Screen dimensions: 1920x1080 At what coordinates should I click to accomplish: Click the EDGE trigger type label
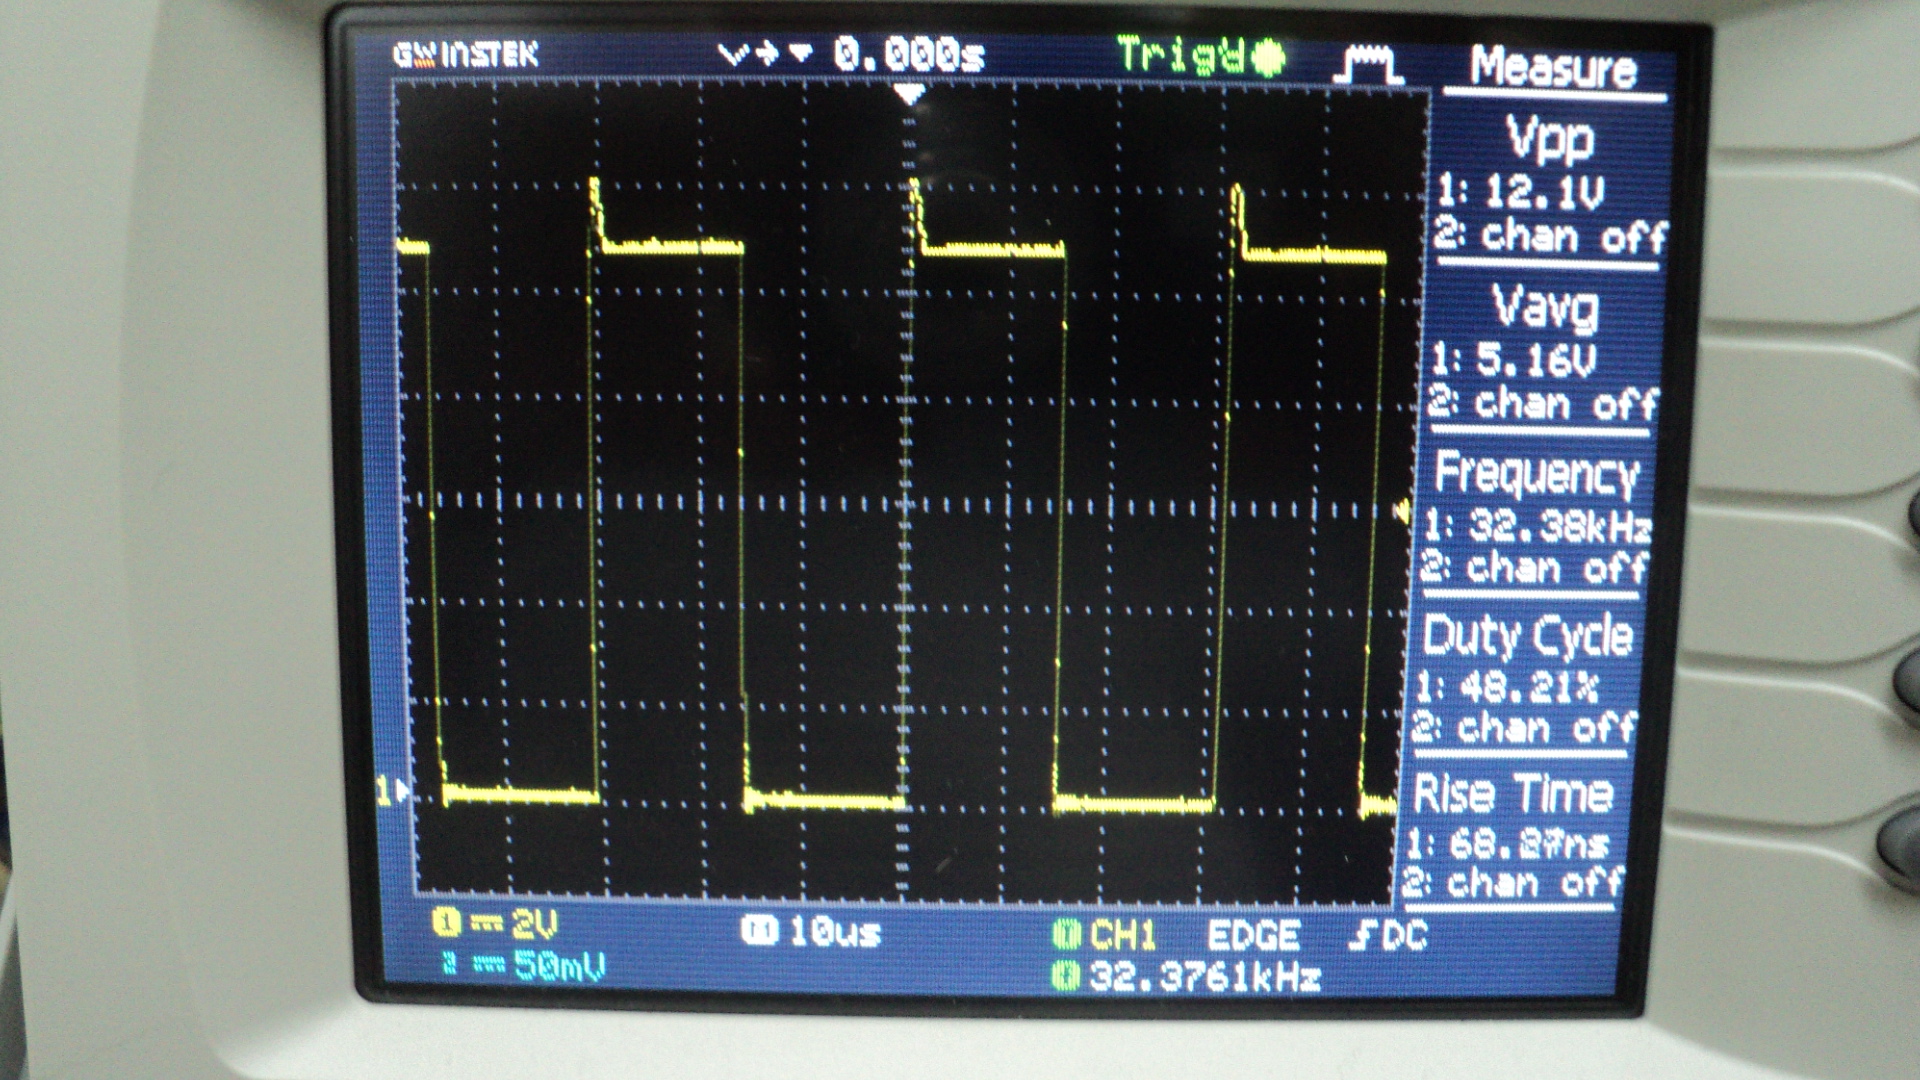pyautogui.click(x=1253, y=936)
